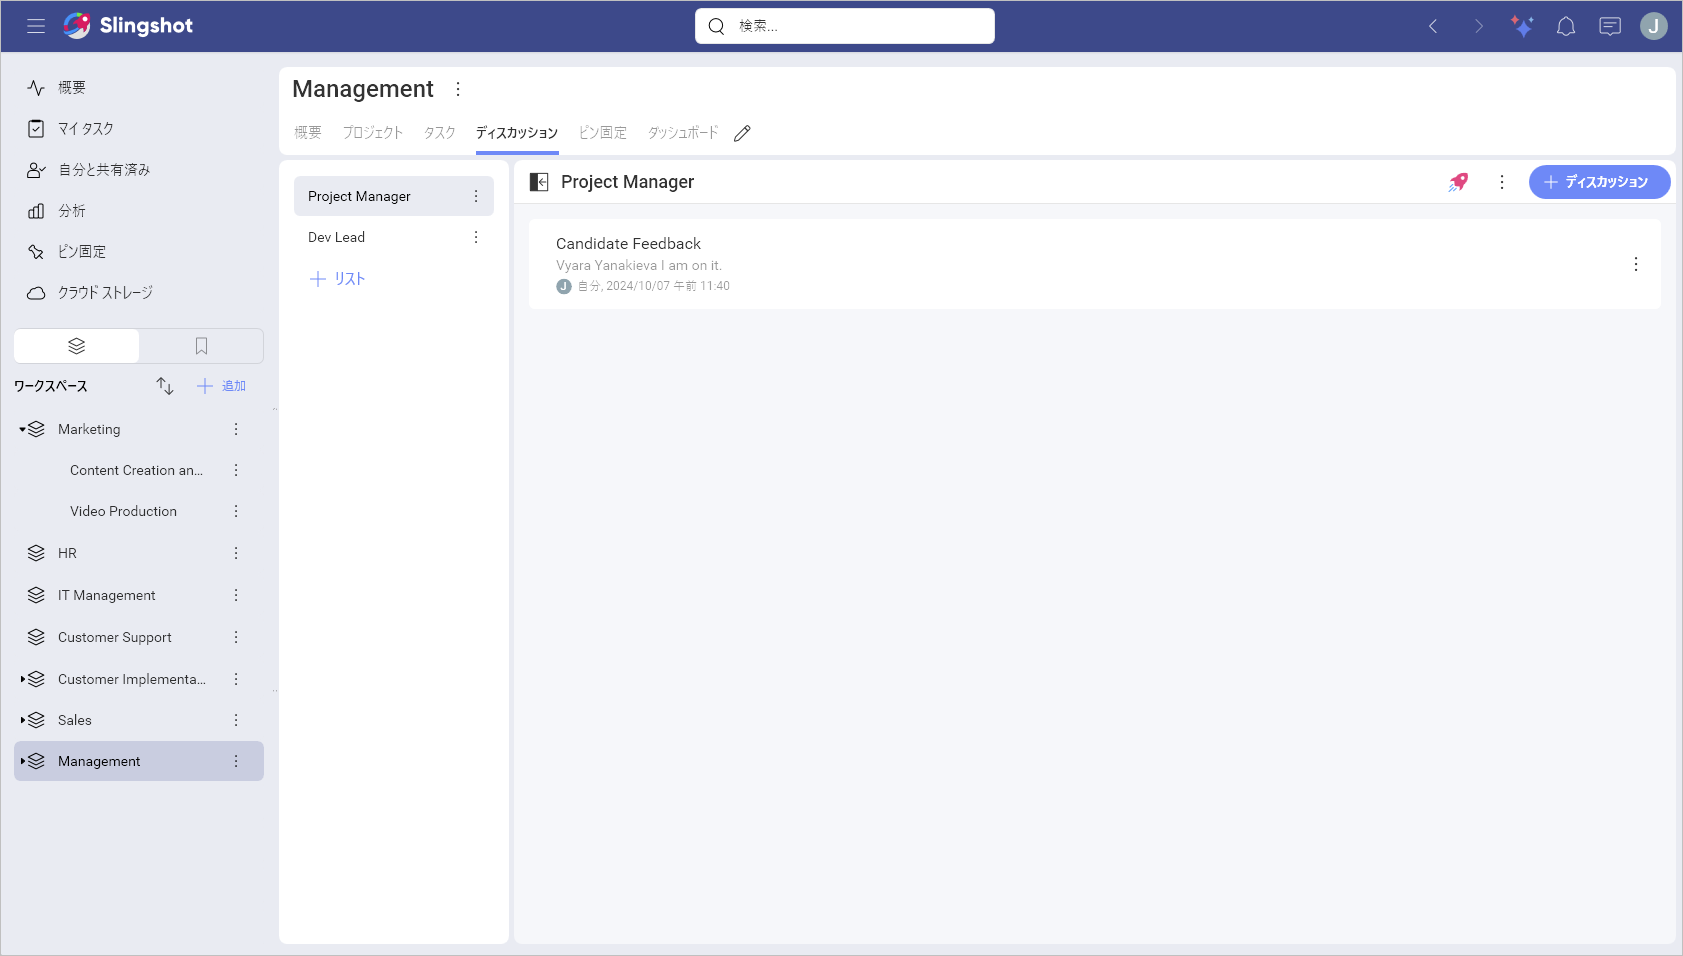Collapse the Marketing workspace tree
The image size is (1683, 956).
pyautogui.click(x=22, y=429)
